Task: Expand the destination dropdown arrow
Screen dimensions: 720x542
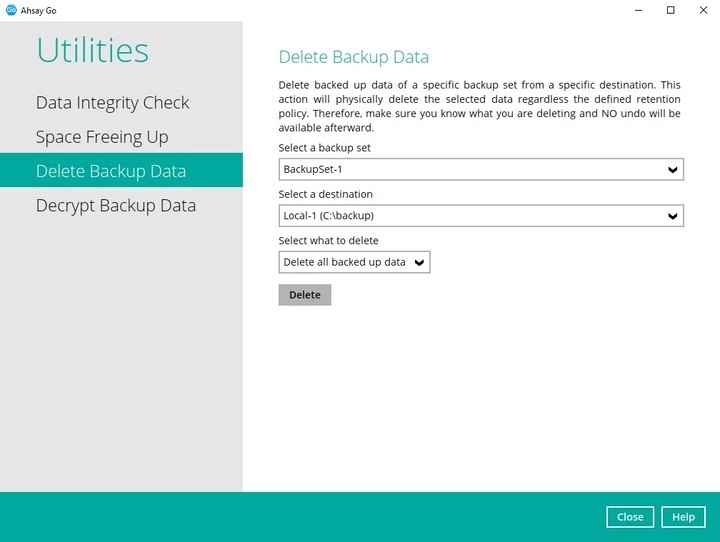Action: pos(672,216)
